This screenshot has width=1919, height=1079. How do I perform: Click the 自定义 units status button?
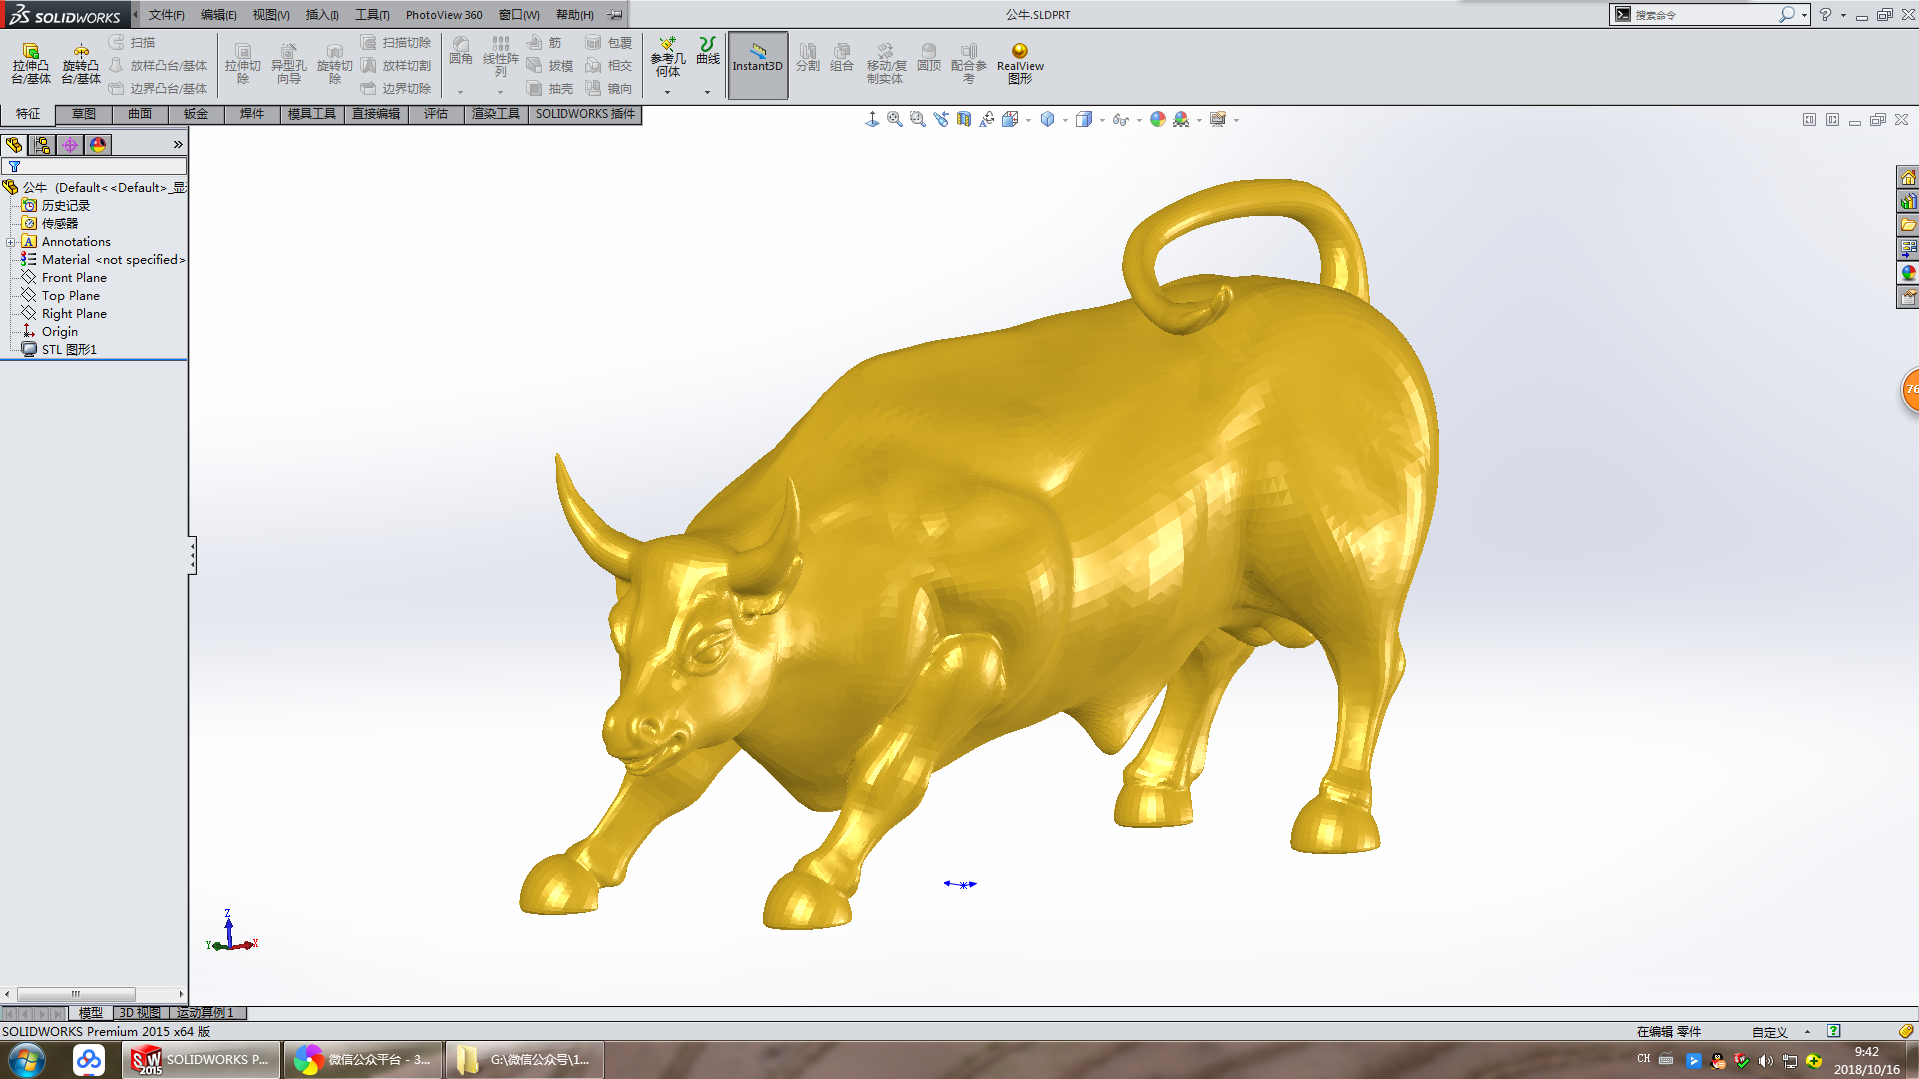[1769, 1032]
